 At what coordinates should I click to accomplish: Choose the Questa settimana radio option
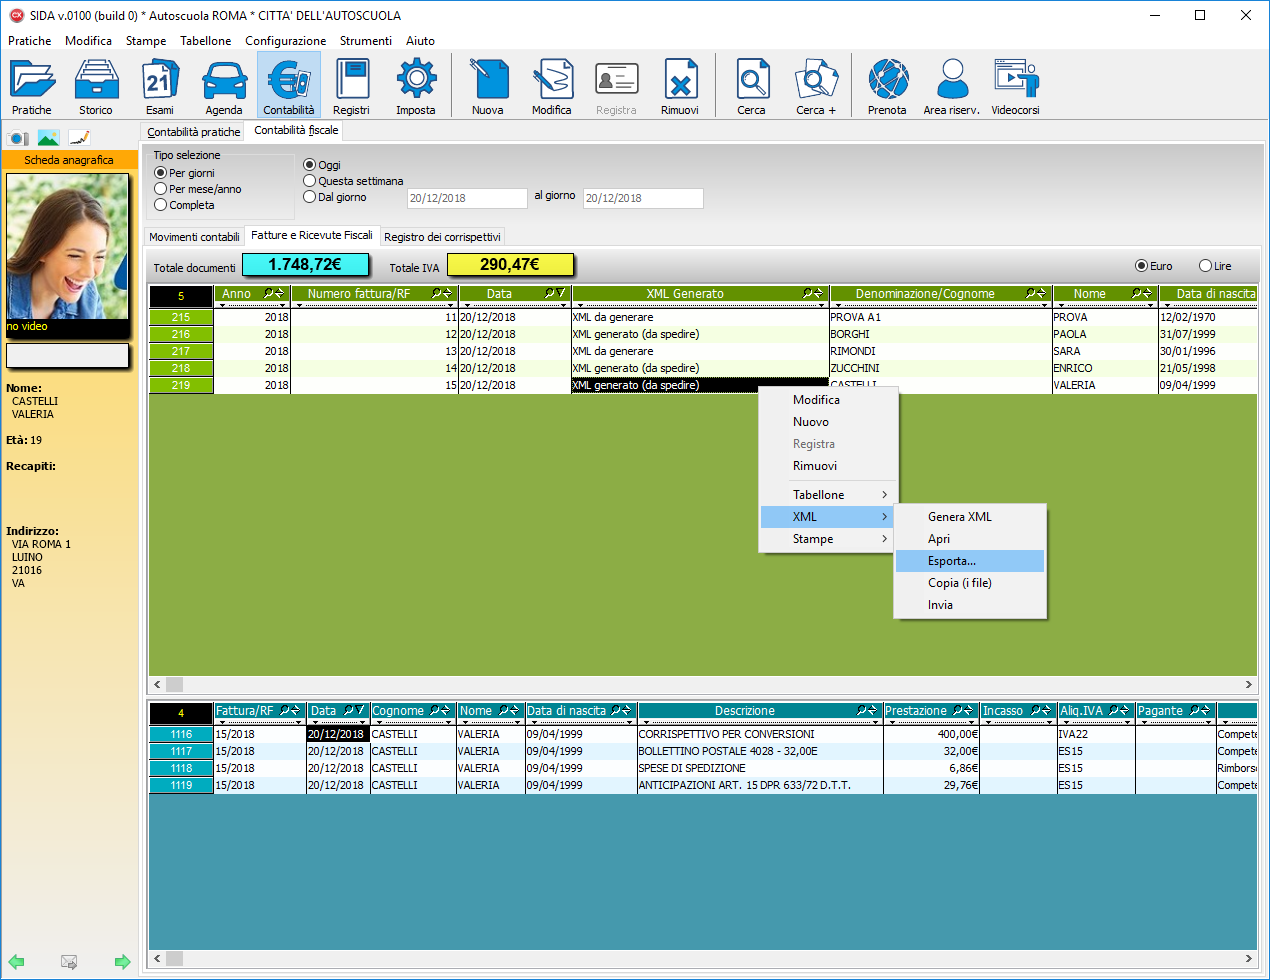click(310, 181)
